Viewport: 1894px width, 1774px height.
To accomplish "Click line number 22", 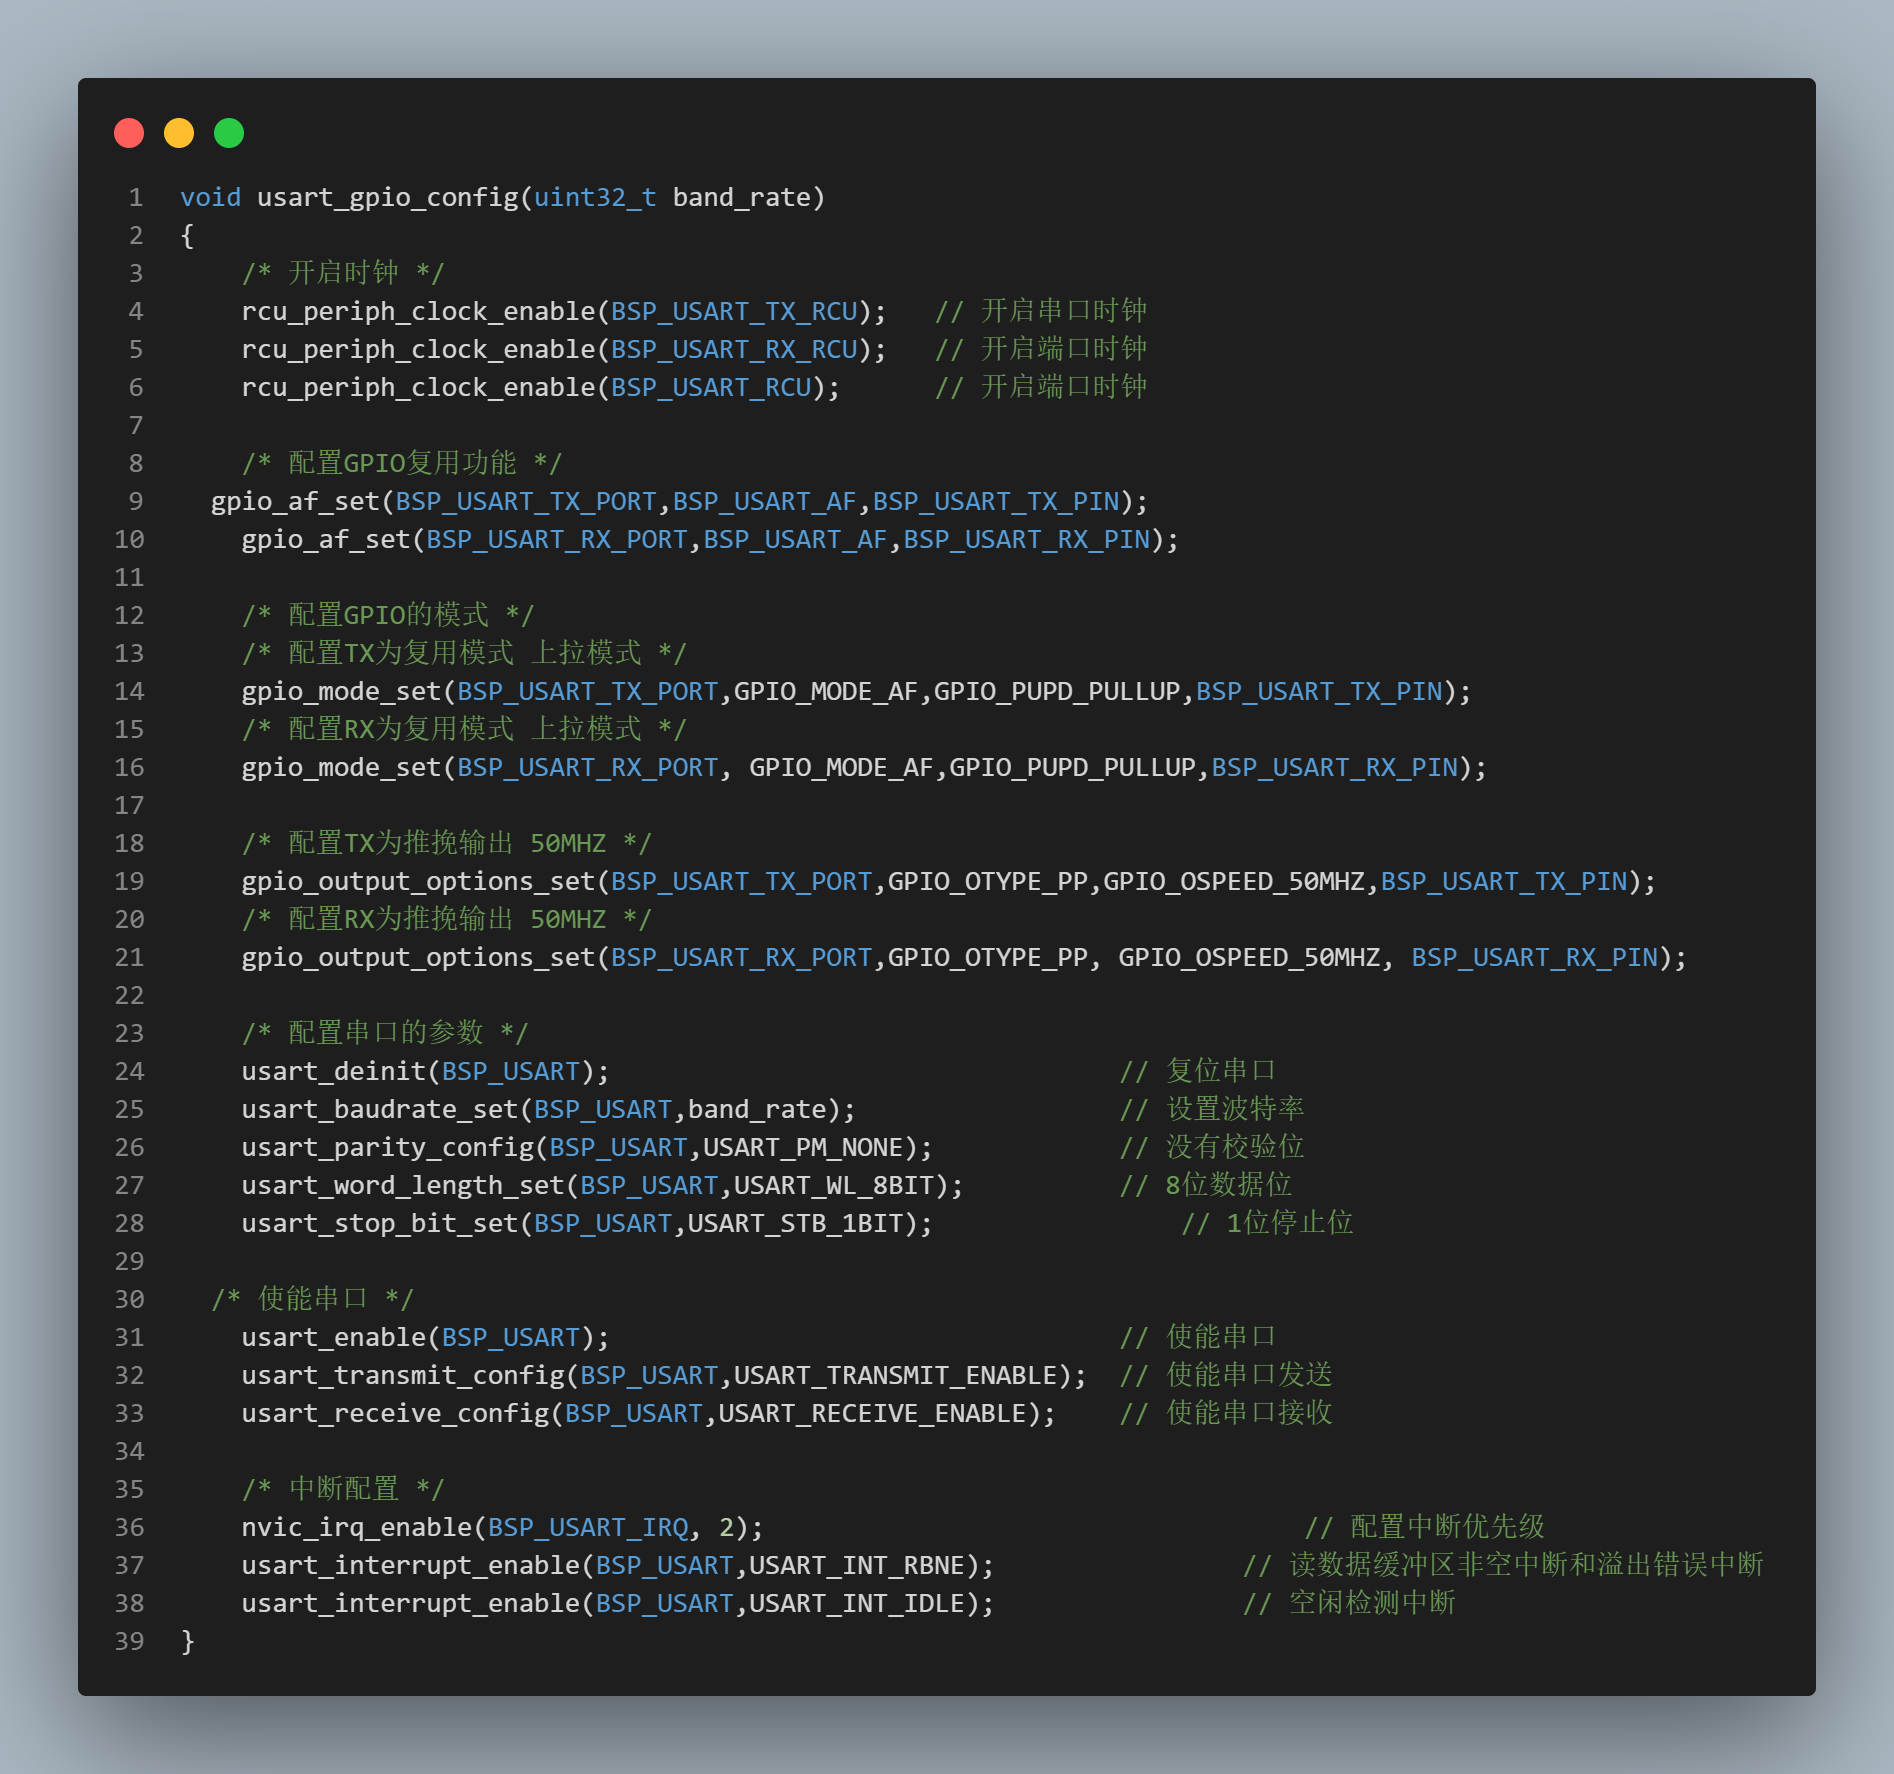I will [x=130, y=996].
